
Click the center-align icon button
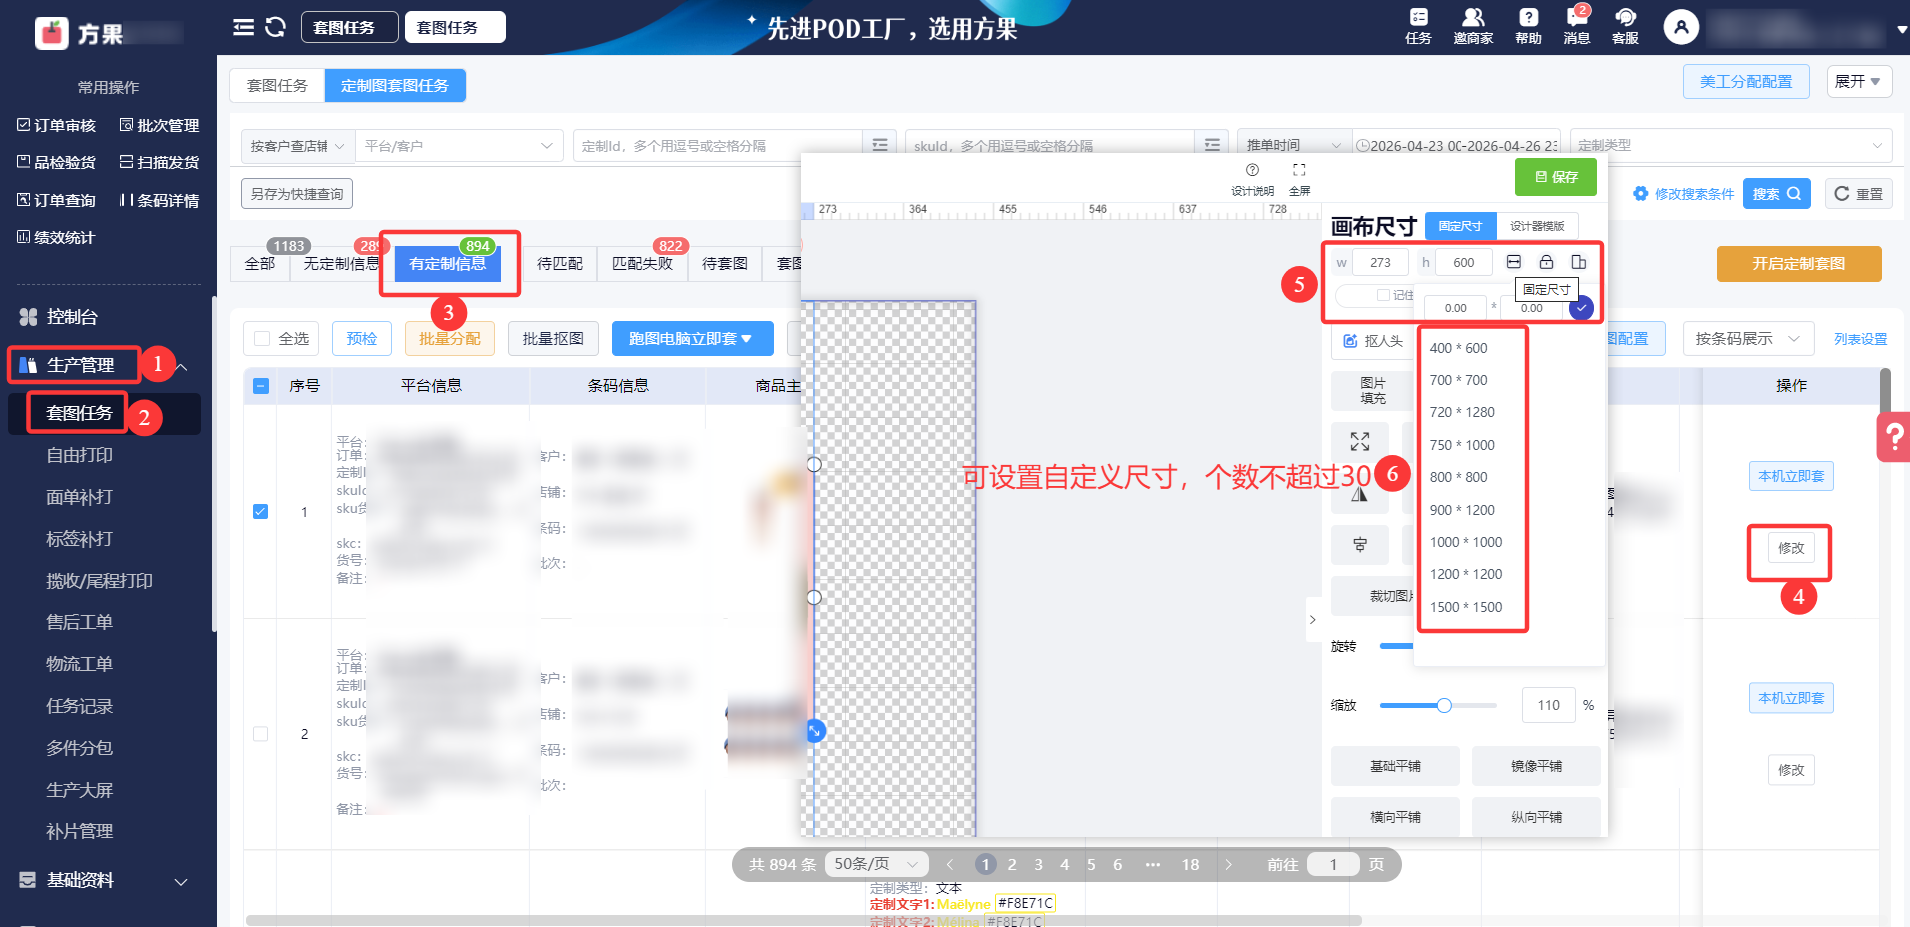coord(1360,545)
